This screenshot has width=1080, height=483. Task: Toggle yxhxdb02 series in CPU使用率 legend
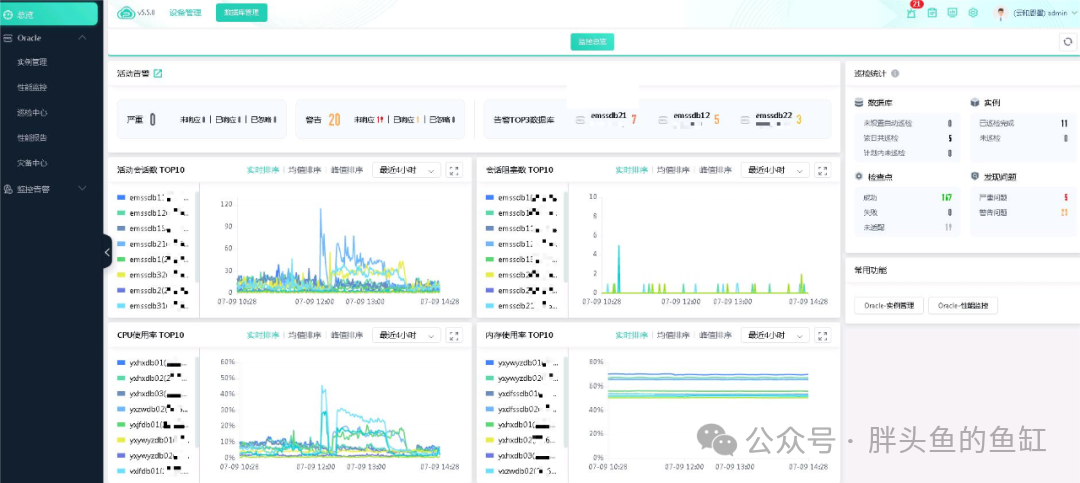click(152, 378)
